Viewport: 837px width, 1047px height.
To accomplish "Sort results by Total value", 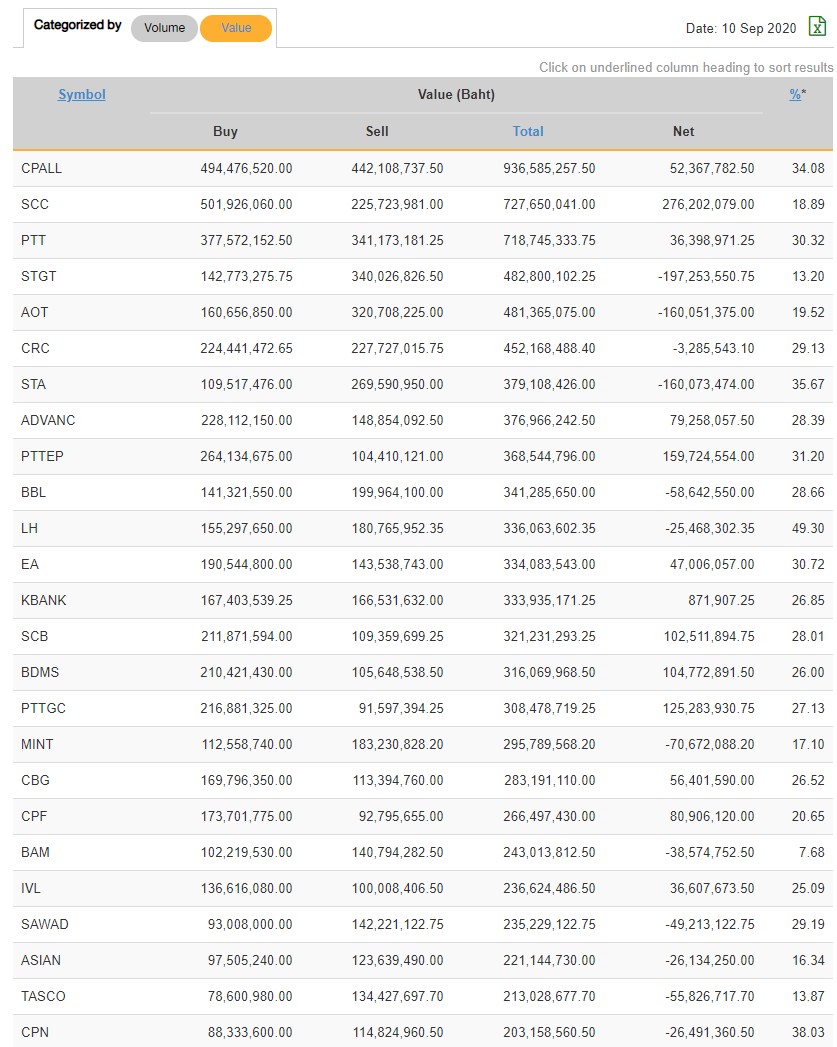I will pyautogui.click(x=528, y=131).
